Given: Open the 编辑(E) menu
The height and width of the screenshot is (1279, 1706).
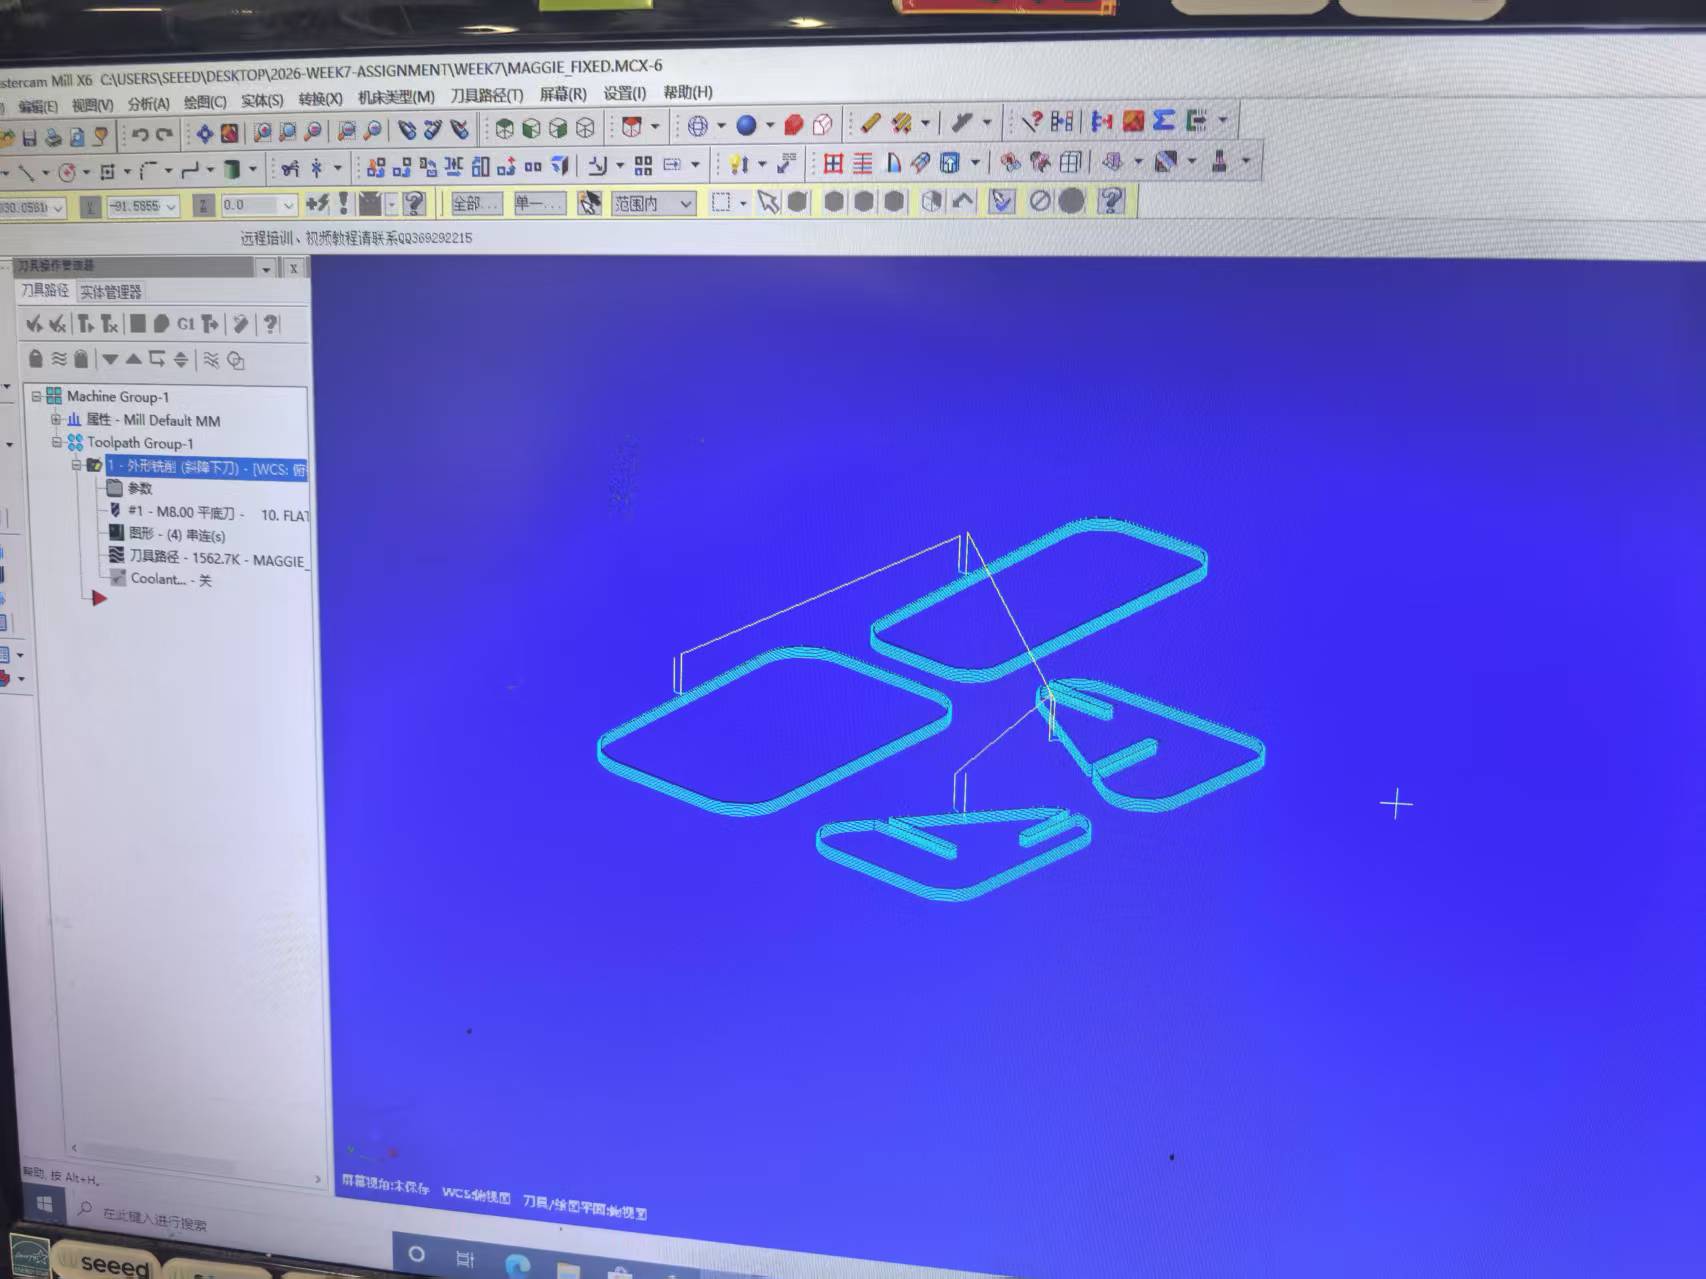Looking at the screenshot, I should 37,105.
